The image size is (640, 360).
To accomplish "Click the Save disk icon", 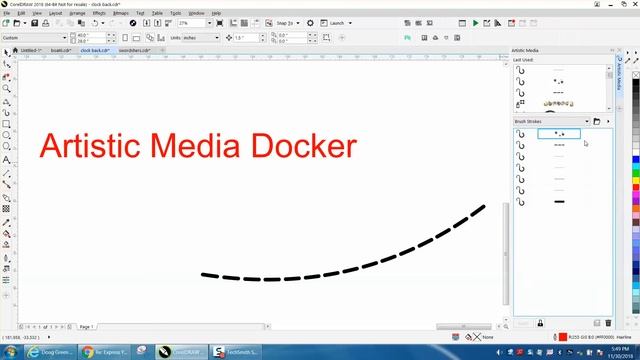I will pyautogui.click(x=35, y=23).
